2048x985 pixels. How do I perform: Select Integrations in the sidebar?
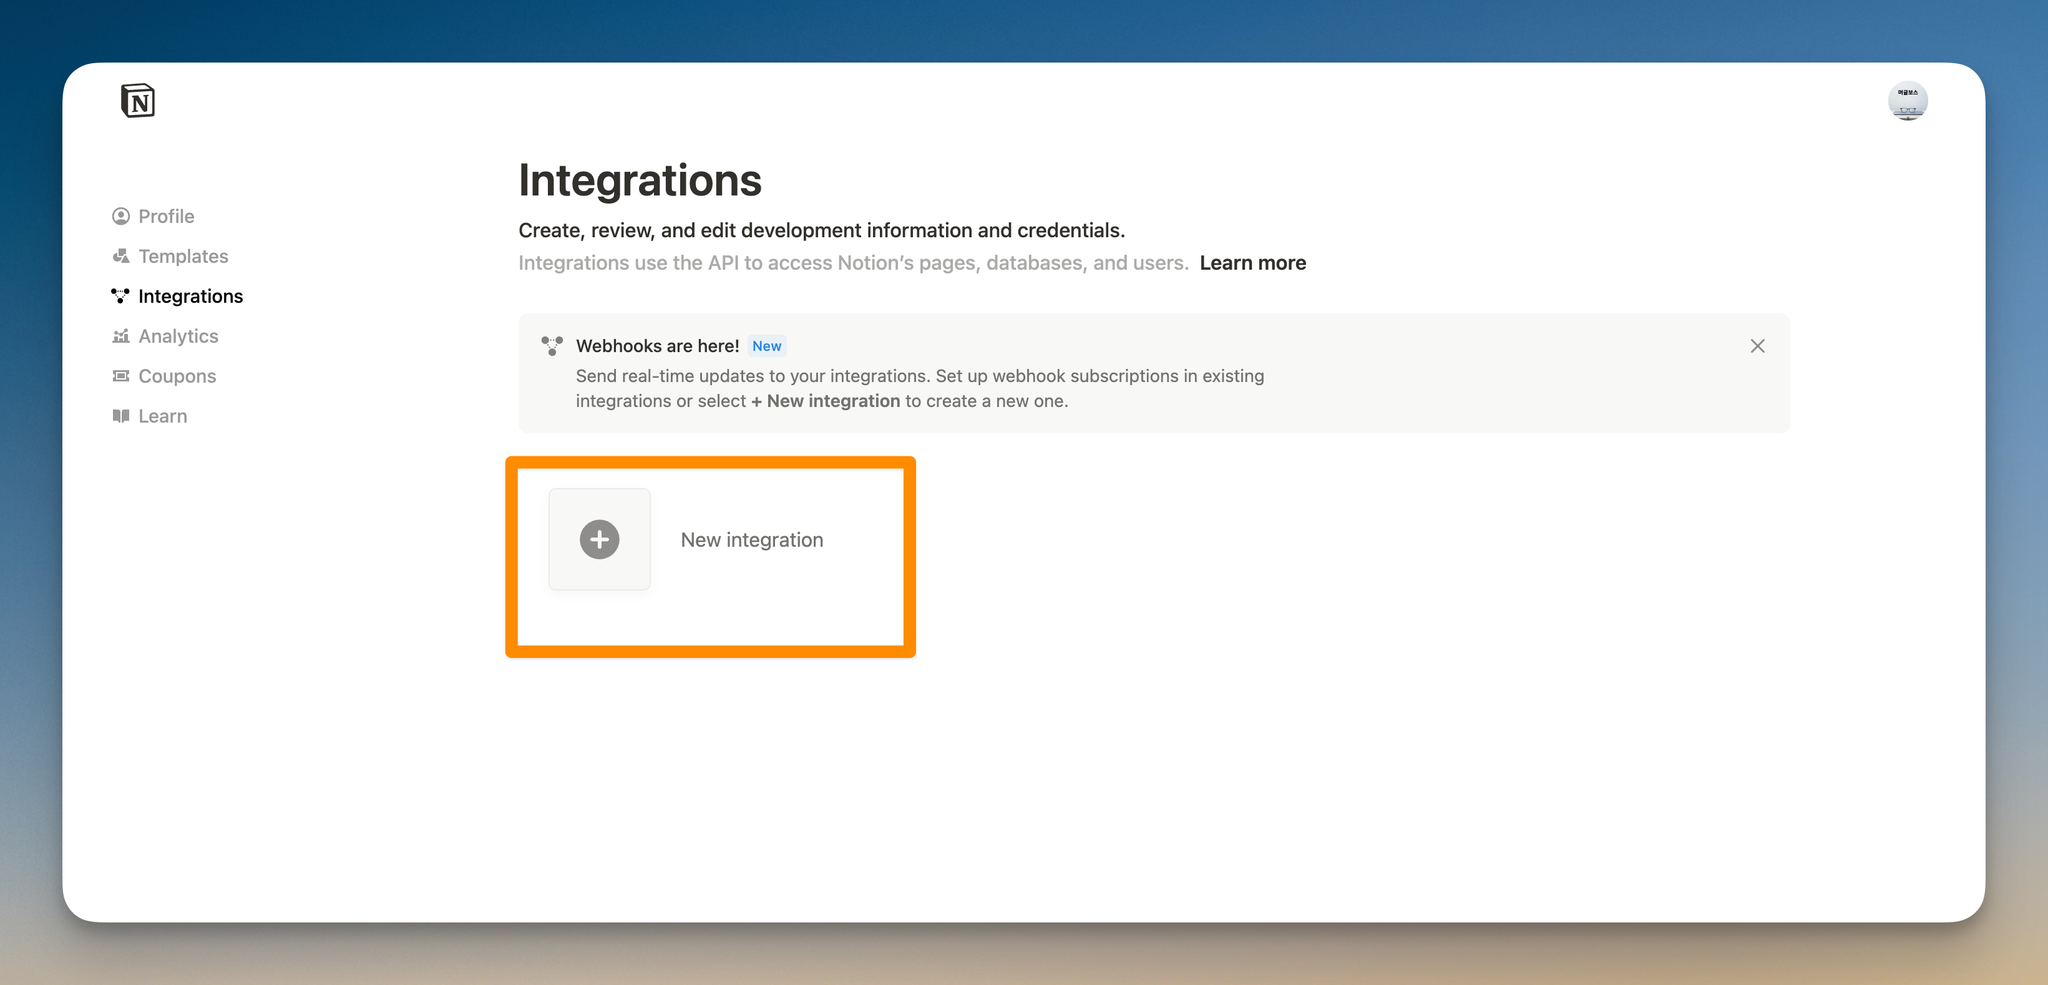[x=178, y=296]
